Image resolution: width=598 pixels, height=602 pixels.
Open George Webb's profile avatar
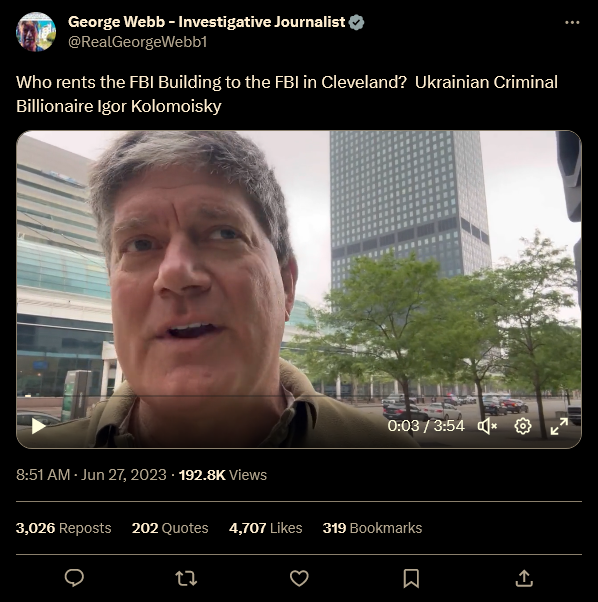coord(36,32)
